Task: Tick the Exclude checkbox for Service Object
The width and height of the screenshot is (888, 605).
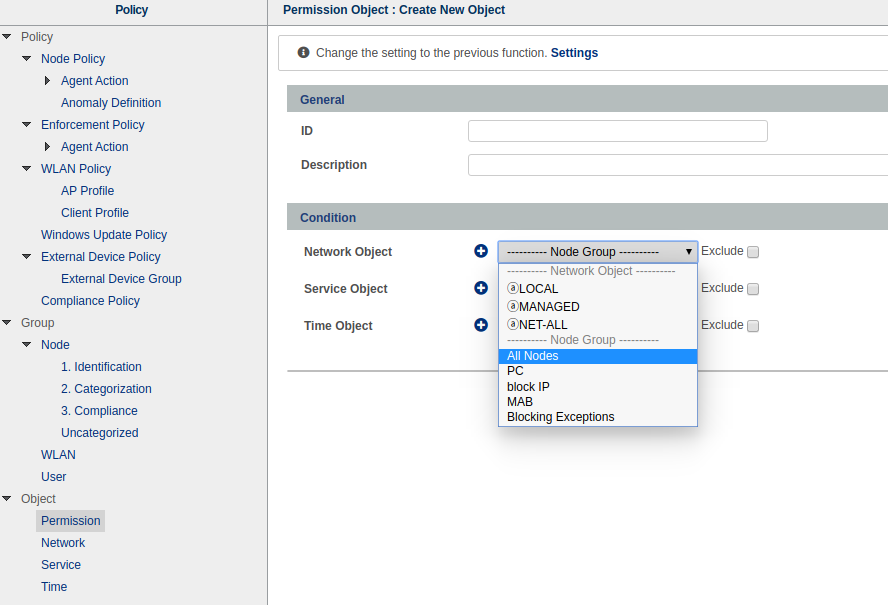Action: tap(753, 289)
